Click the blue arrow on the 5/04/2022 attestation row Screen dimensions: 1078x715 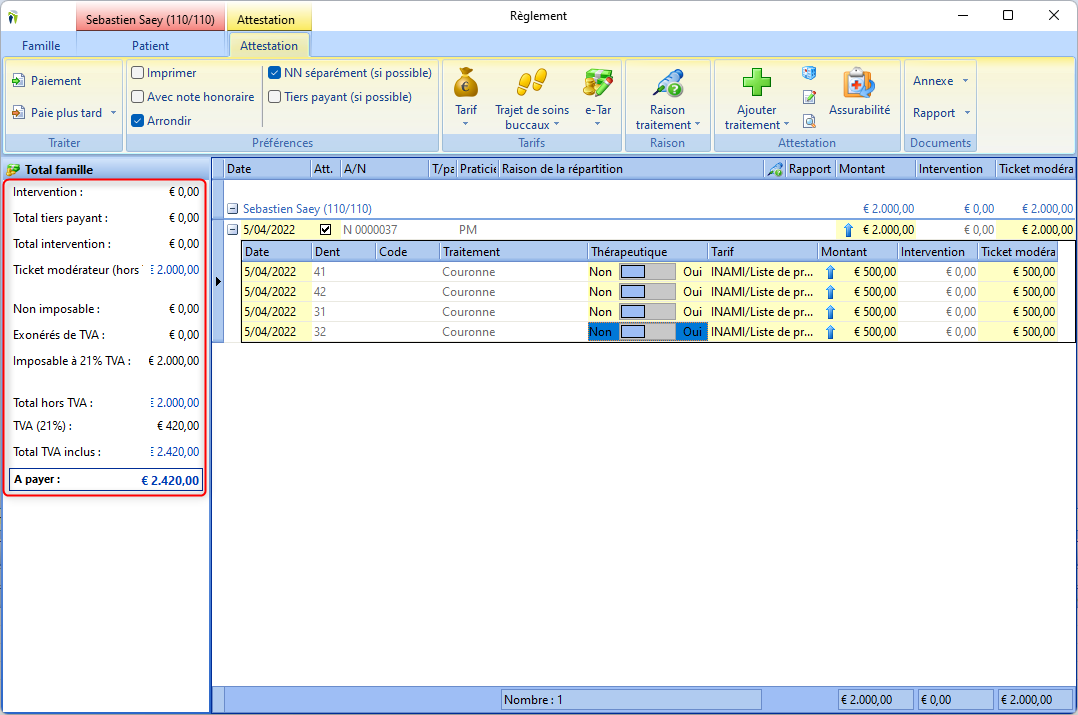coord(848,230)
